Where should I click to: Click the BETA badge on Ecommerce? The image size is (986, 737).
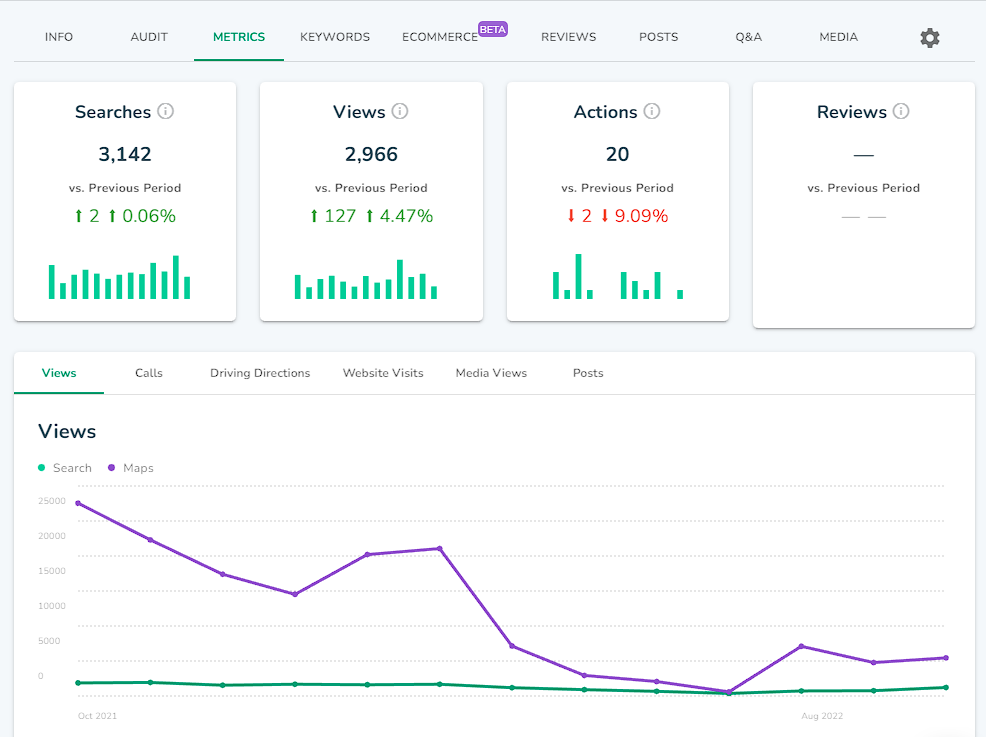tap(492, 30)
